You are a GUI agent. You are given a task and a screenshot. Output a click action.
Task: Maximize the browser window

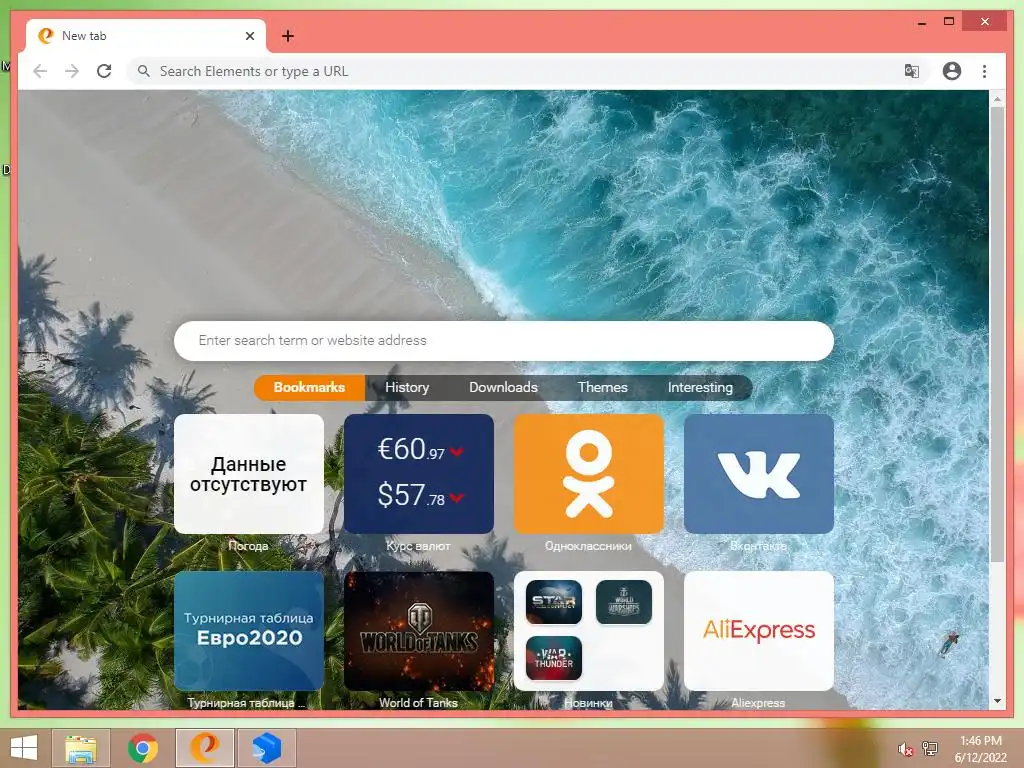coord(949,22)
